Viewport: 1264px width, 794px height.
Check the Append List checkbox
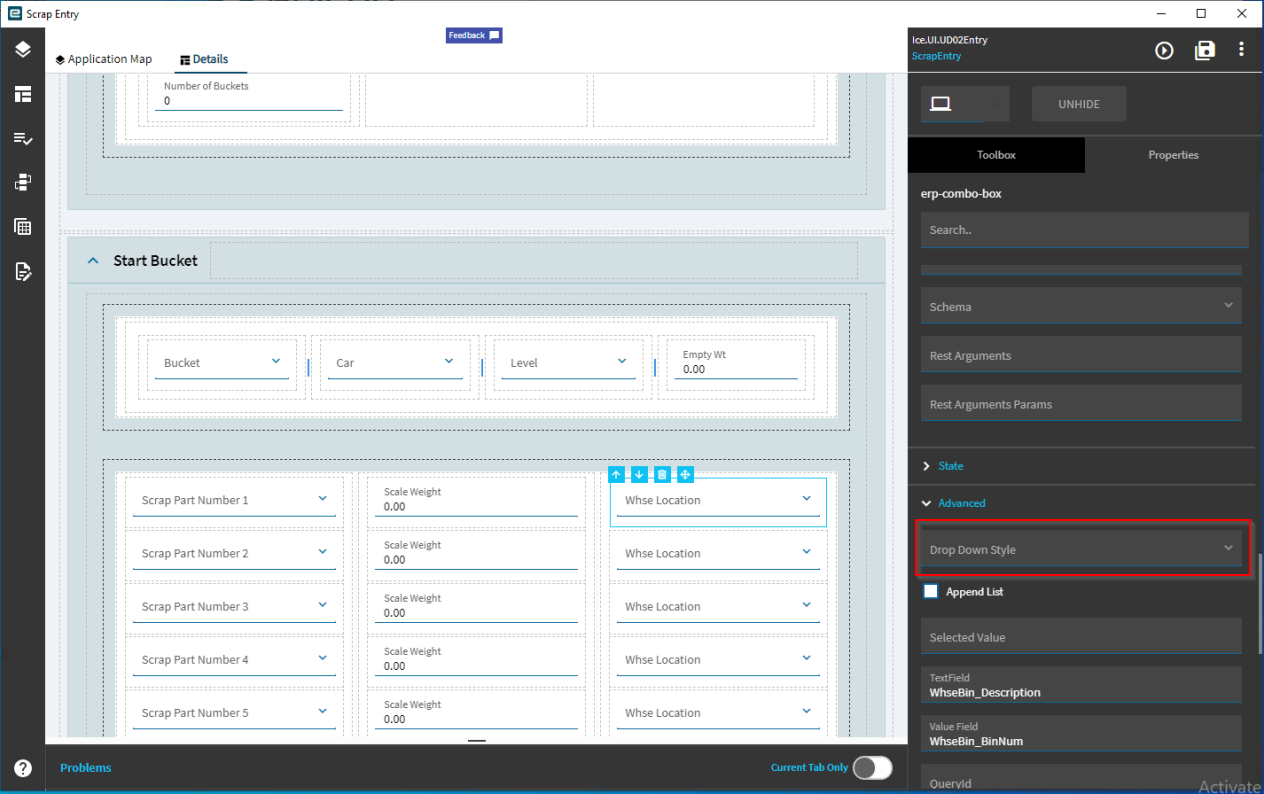point(931,592)
